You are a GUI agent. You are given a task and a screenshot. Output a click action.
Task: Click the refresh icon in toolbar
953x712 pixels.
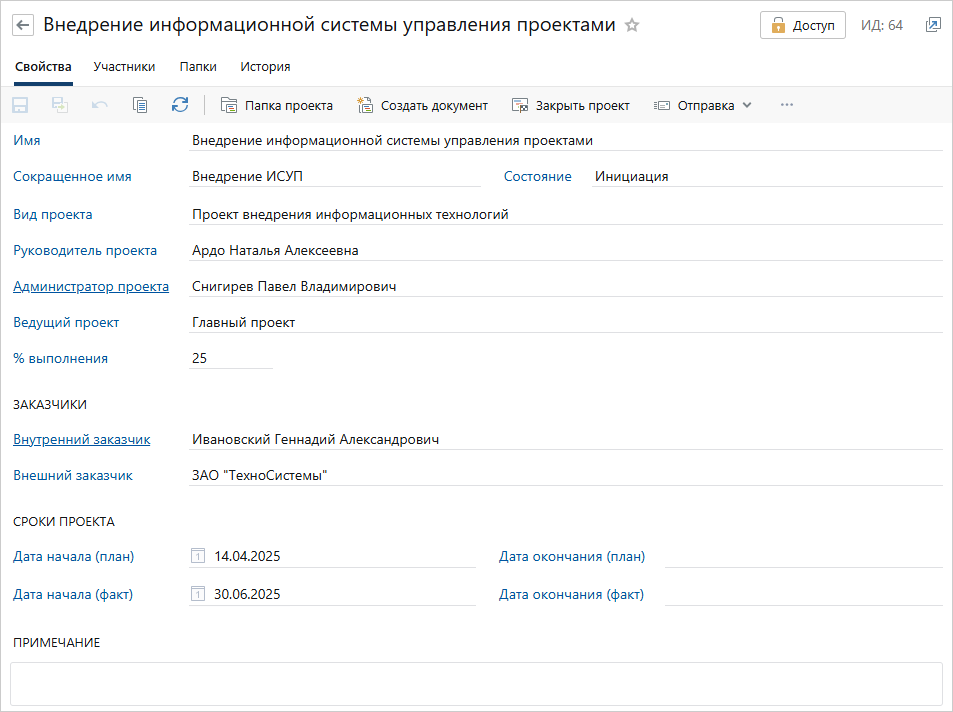(180, 105)
